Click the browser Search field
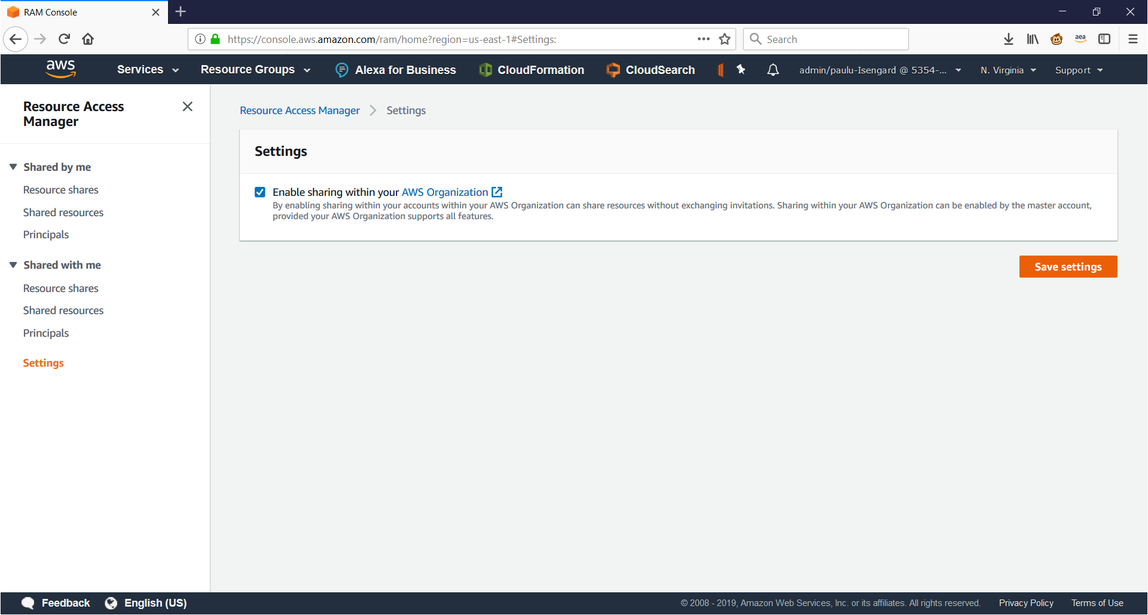Image resolution: width=1148 pixels, height=615 pixels. 826,40
